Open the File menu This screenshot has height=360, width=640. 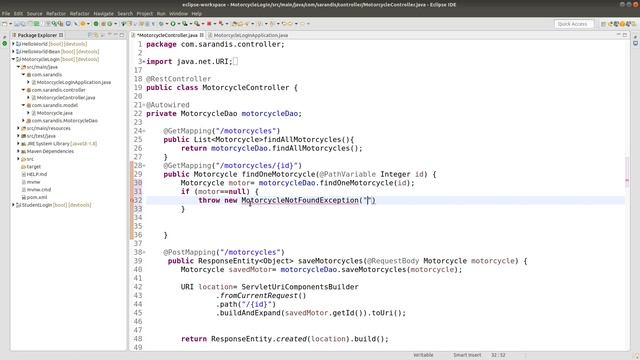coord(6,13)
